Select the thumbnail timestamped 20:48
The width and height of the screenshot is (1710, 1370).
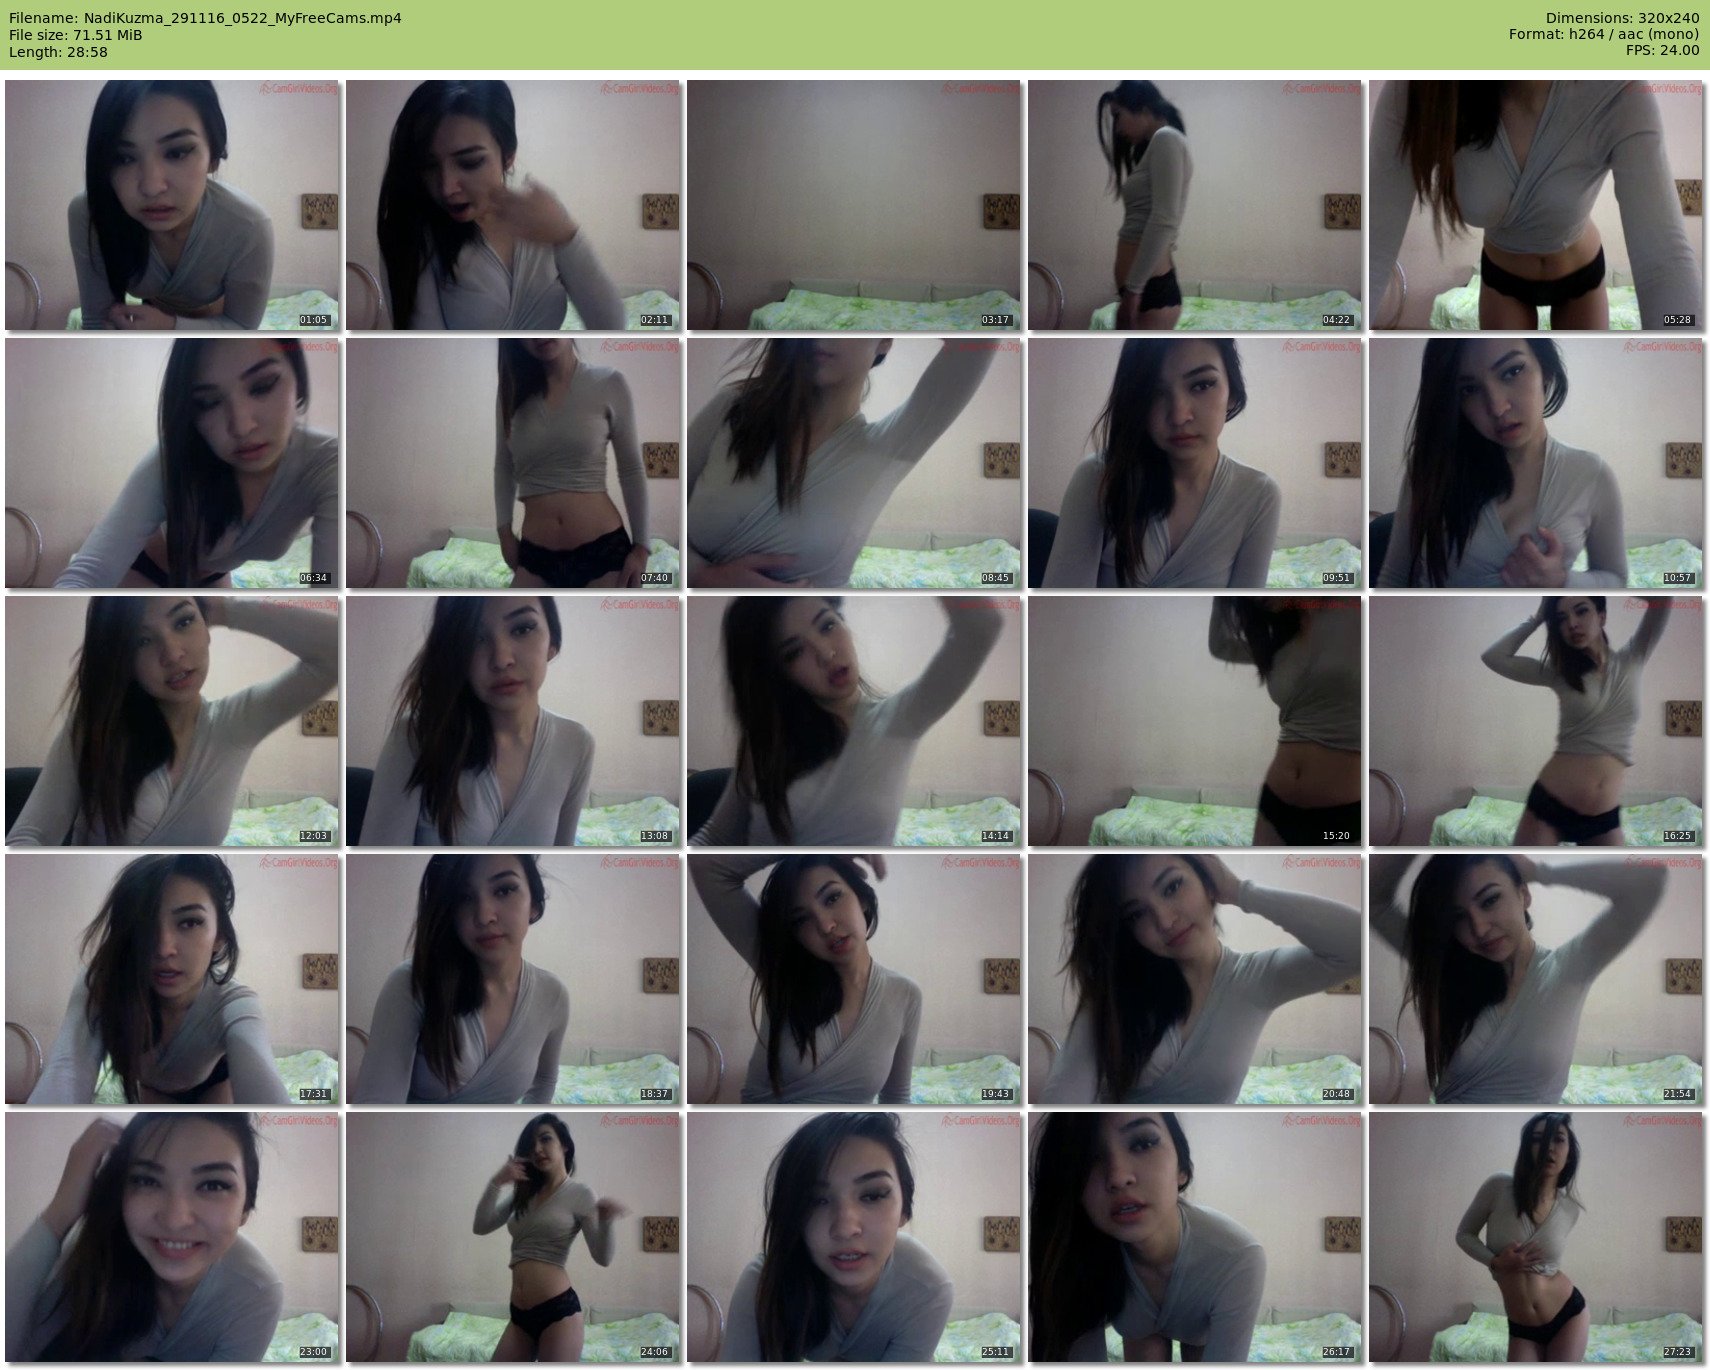(1195, 979)
